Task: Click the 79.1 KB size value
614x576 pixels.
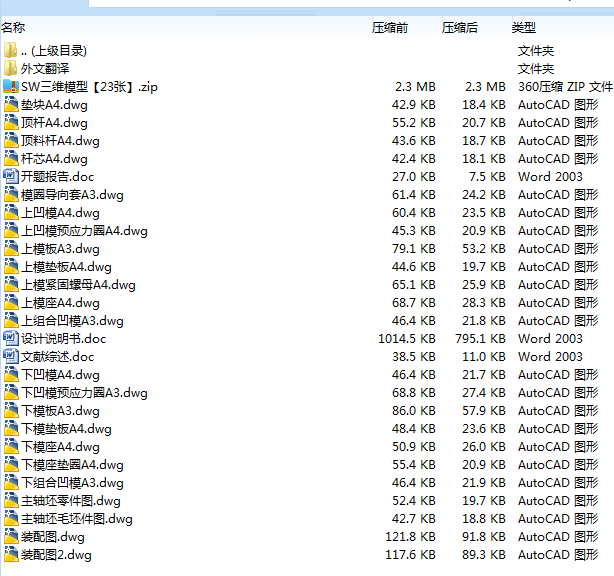Action: click(x=414, y=249)
